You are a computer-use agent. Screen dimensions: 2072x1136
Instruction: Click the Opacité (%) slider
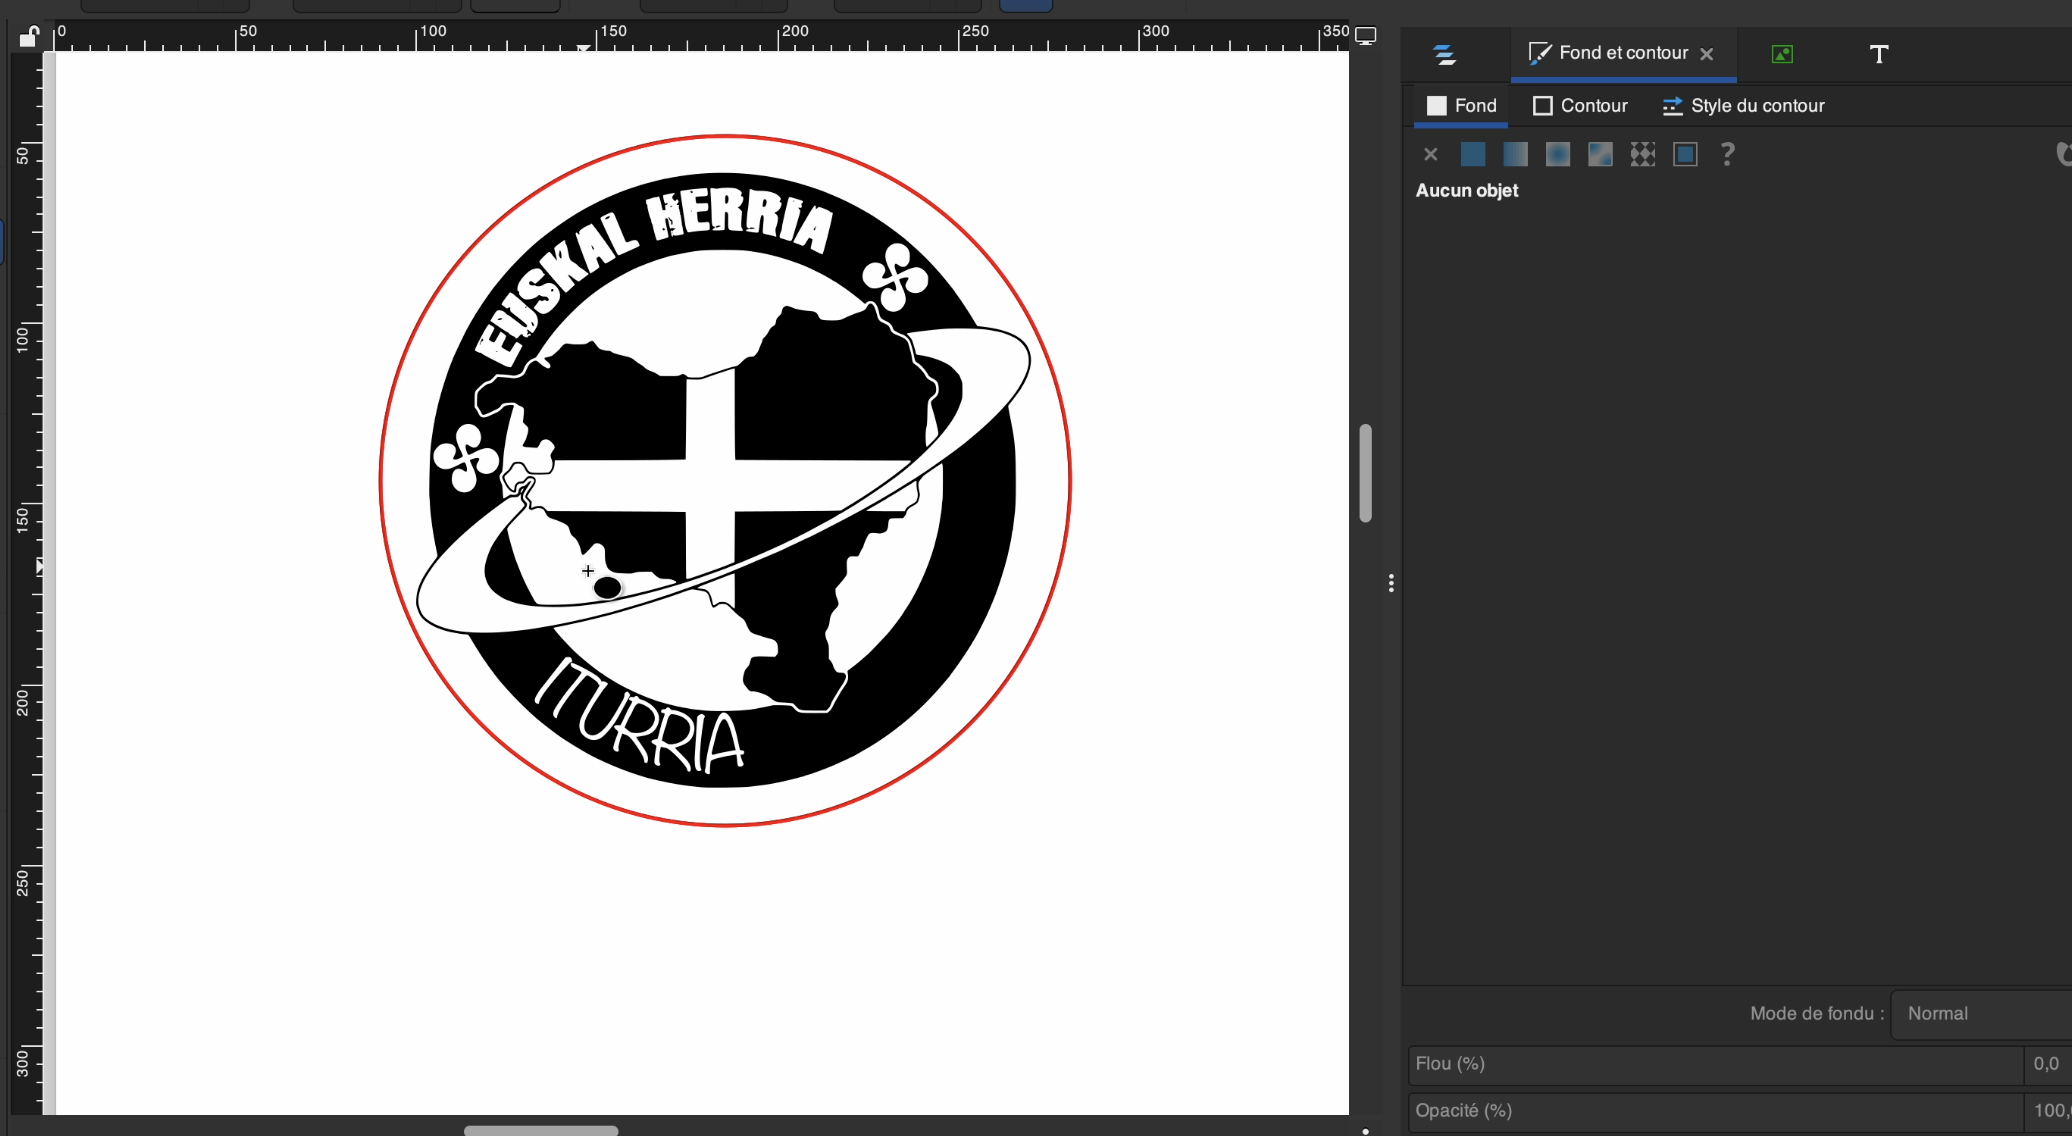(x=1715, y=1111)
